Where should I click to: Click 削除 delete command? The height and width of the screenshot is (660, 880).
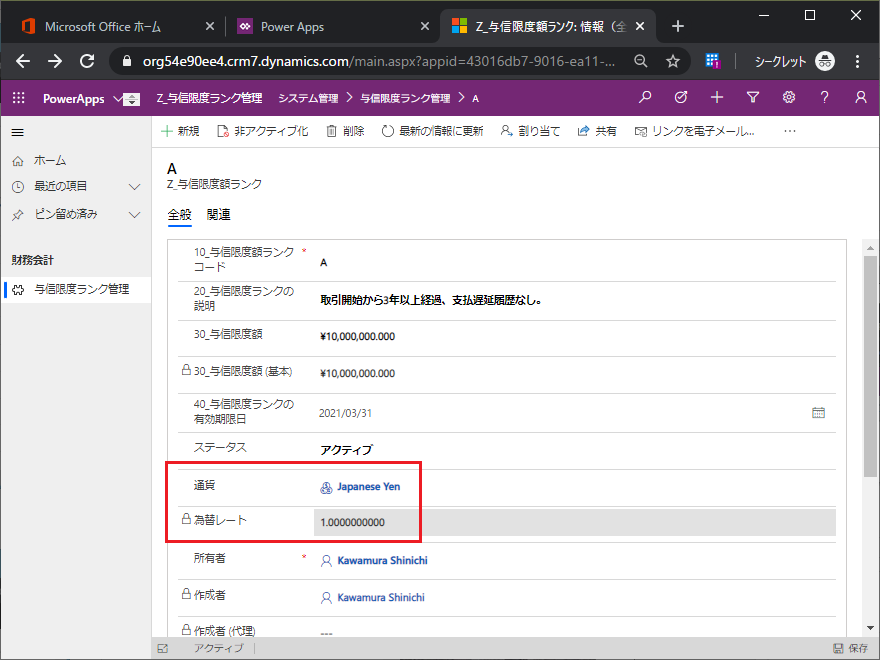pos(346,131)
